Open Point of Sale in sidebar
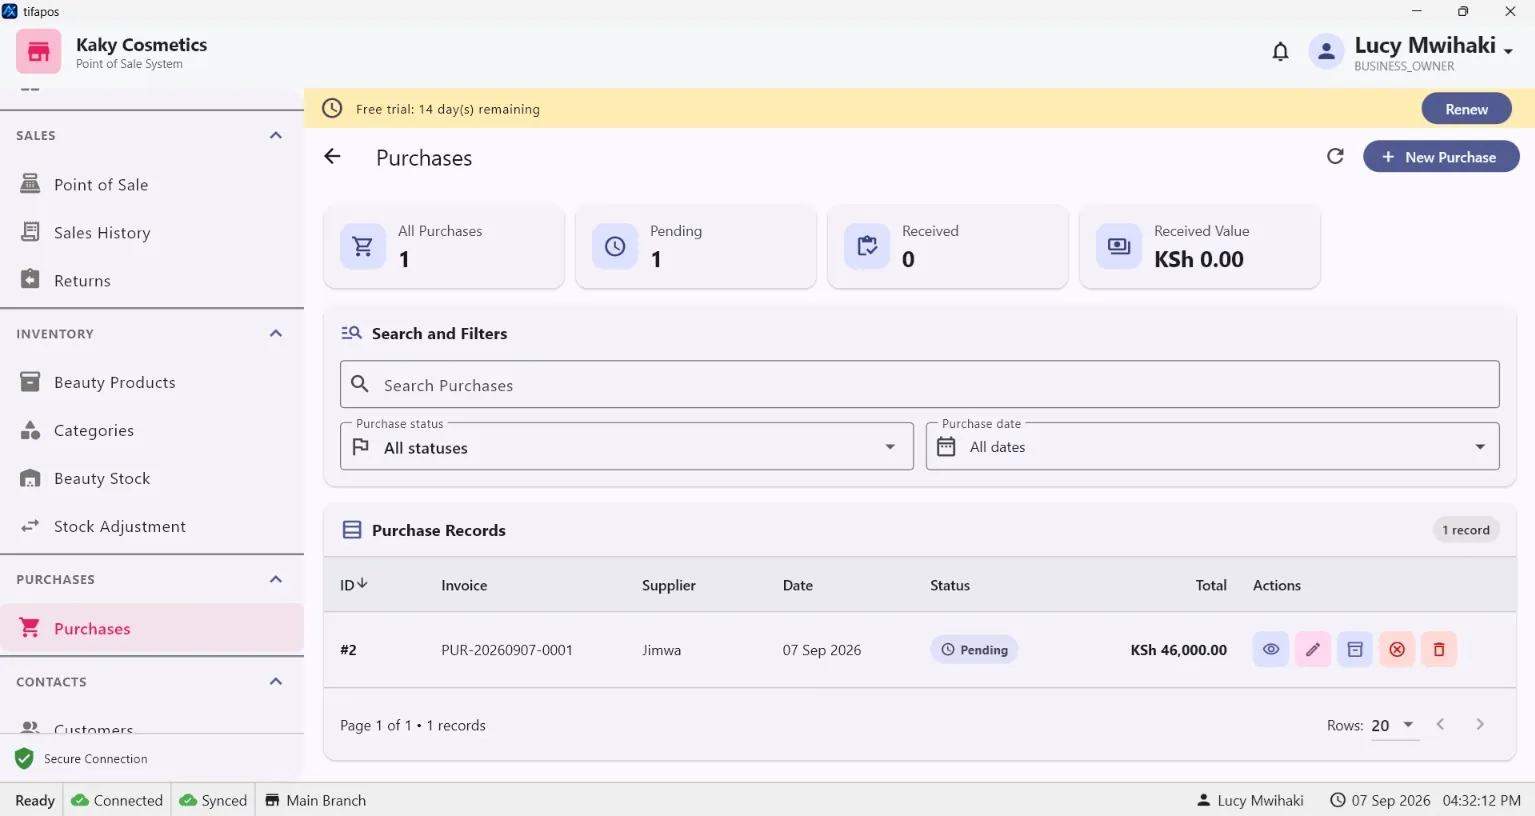1535x816 pixels. coord(152,185)
